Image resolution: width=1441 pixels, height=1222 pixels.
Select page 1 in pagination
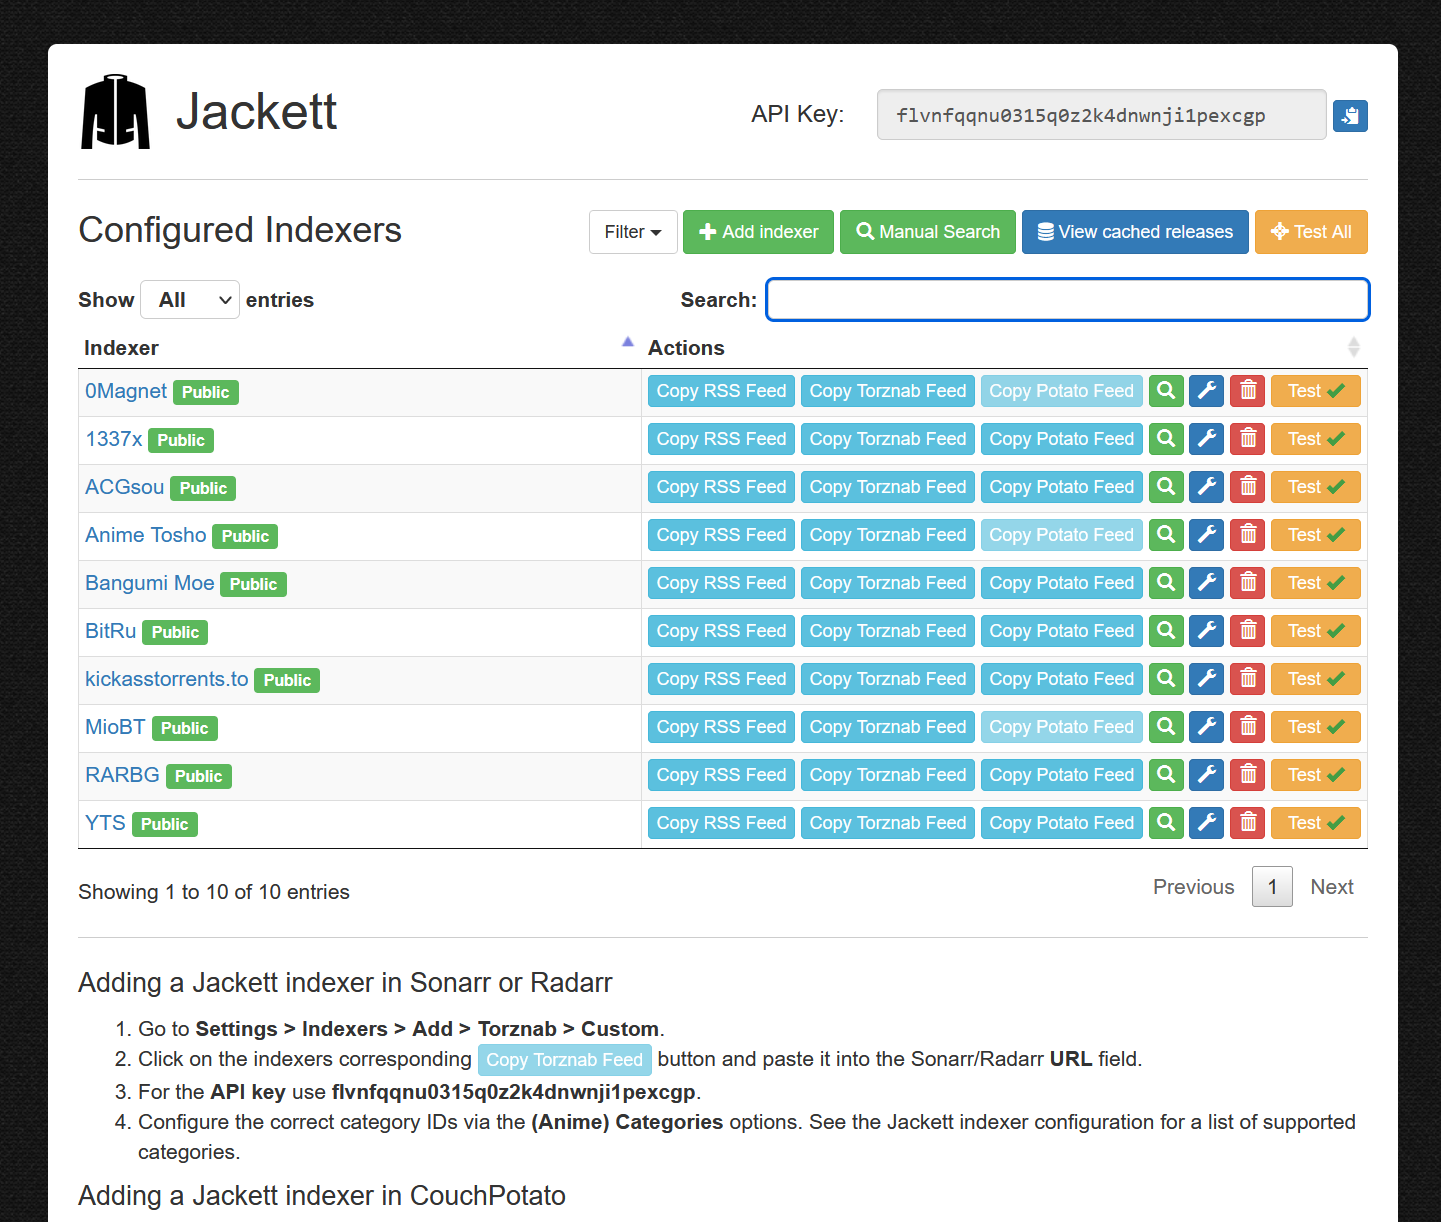(1272, 887)
